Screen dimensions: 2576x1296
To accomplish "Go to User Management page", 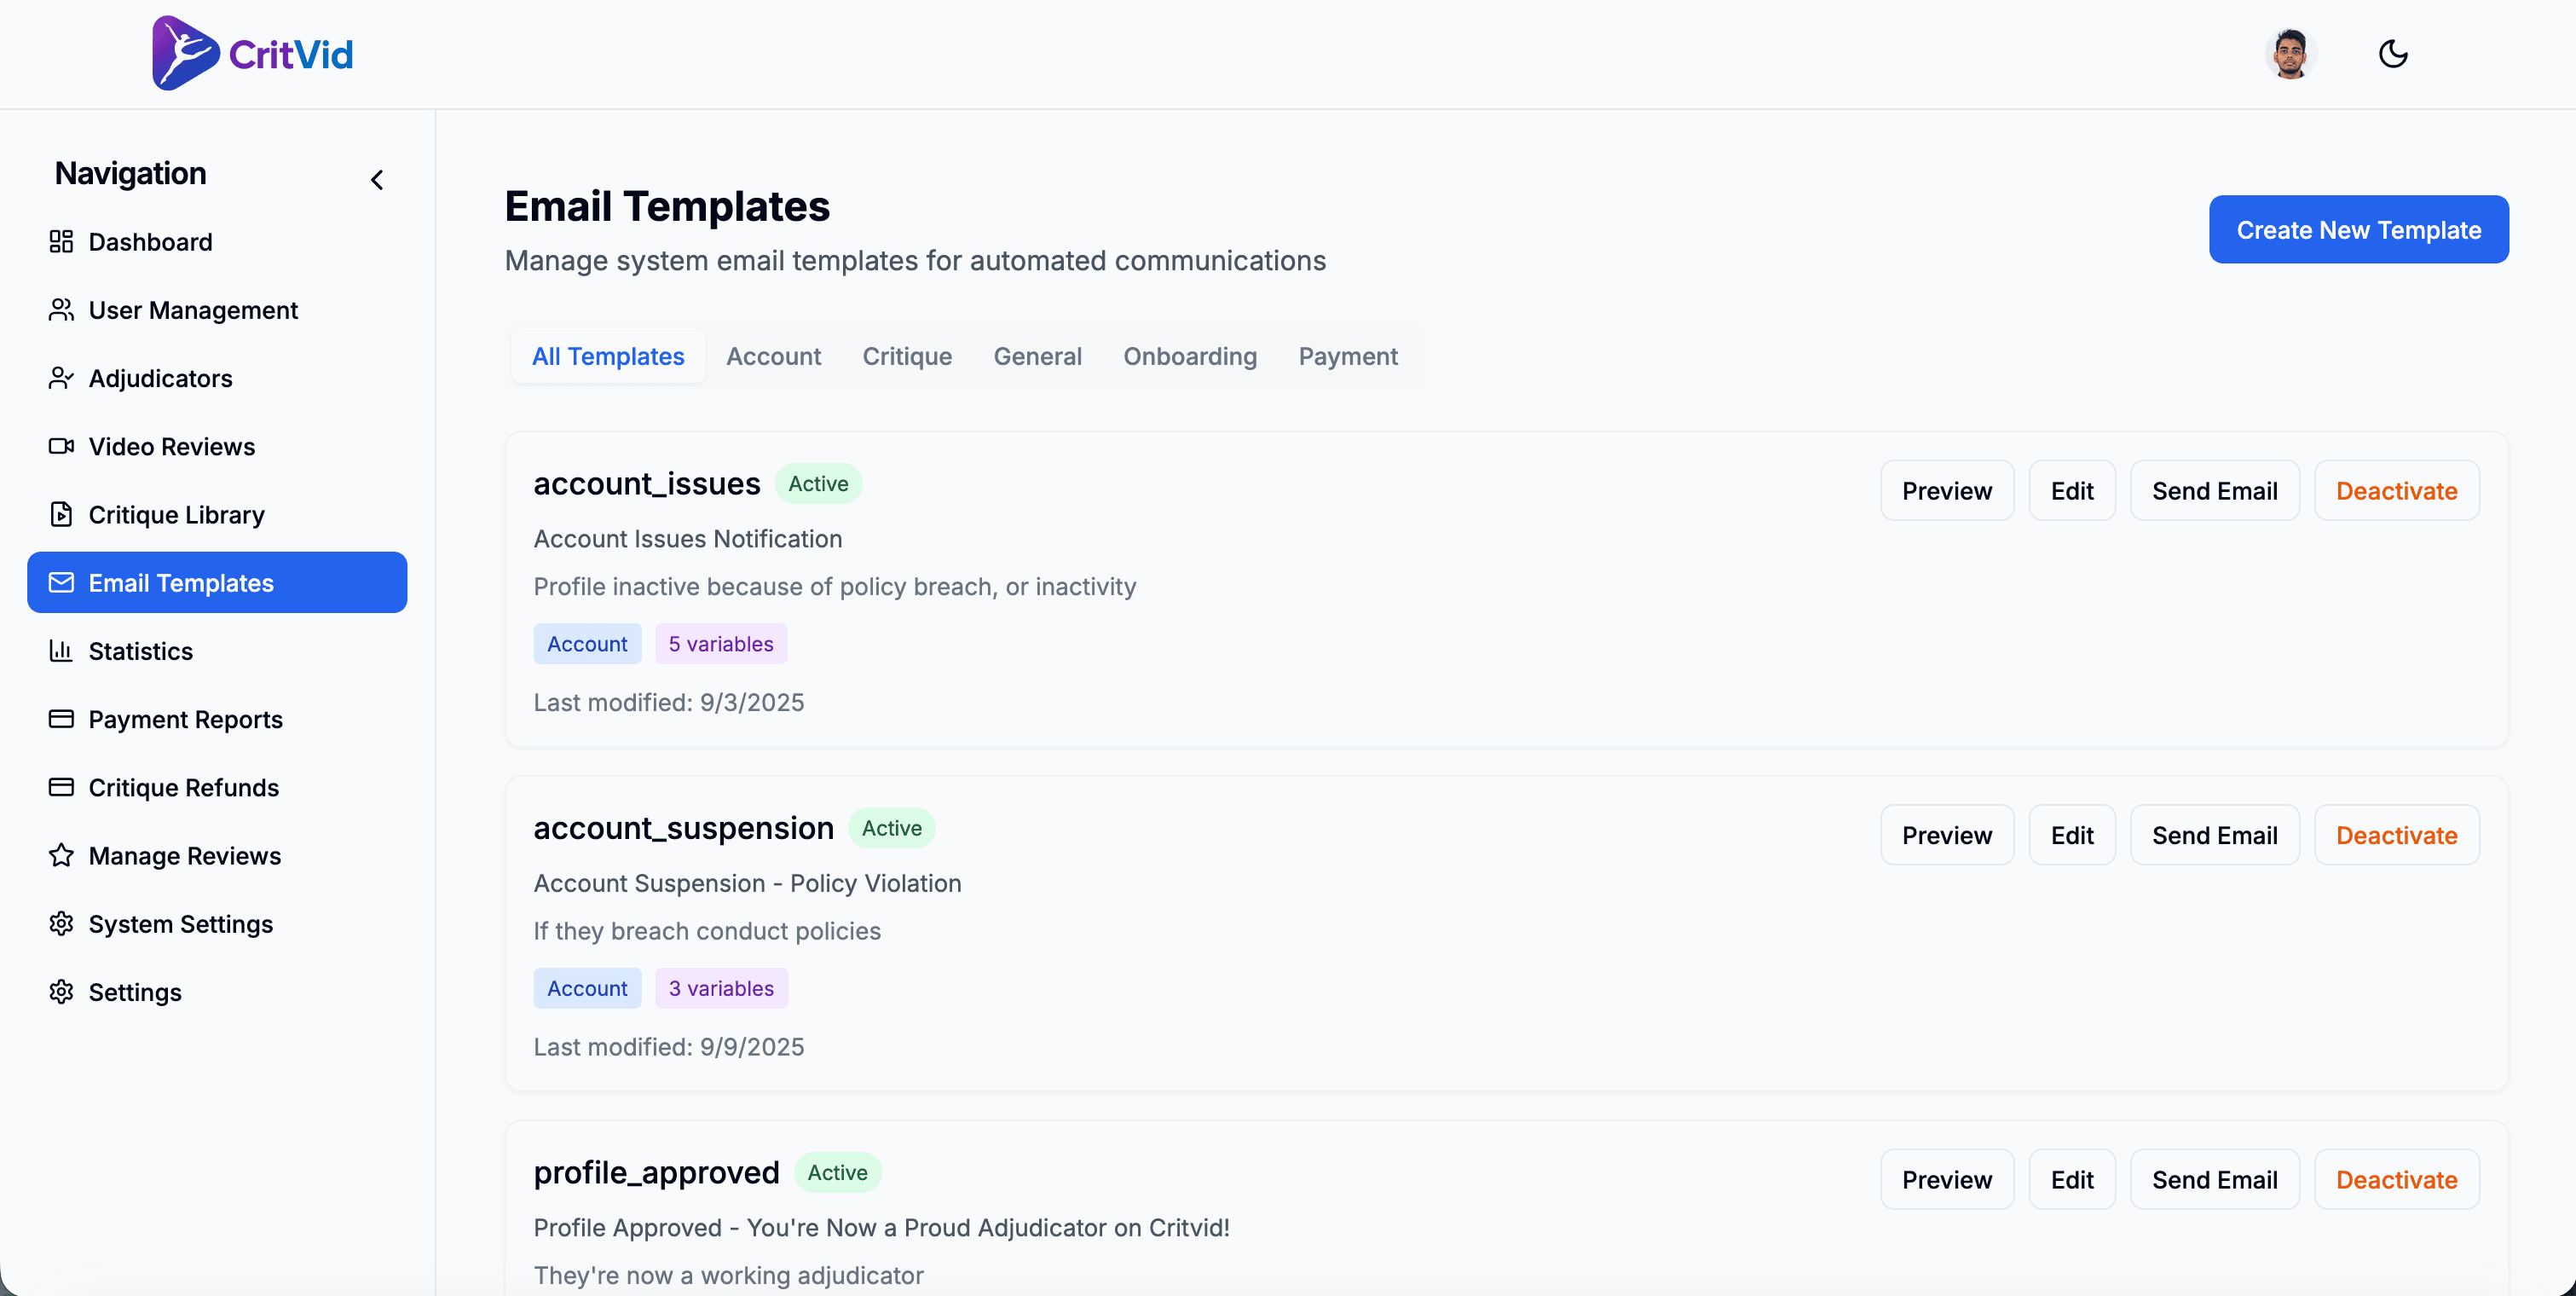I will (x=217, y=310).
